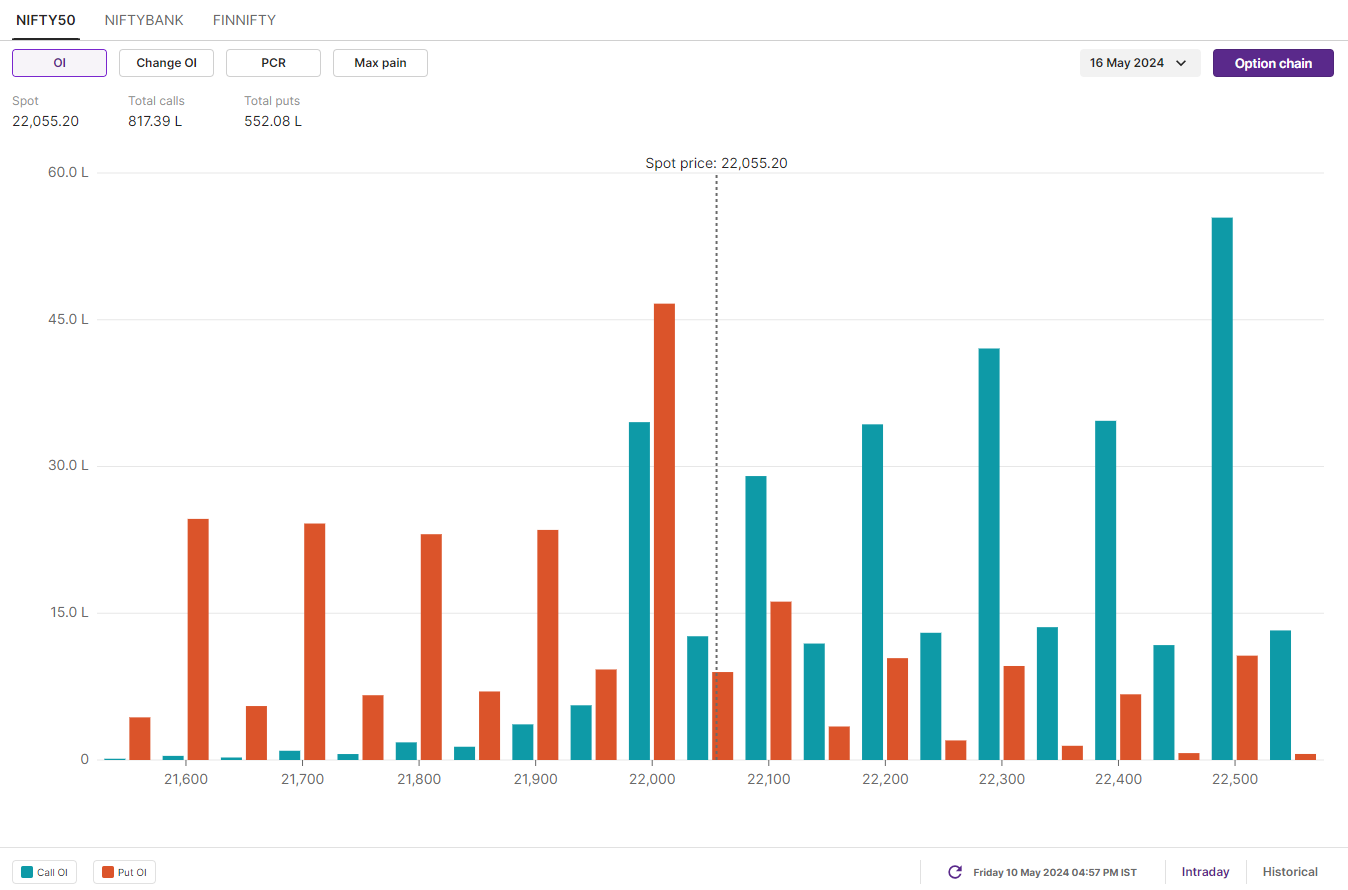1348x890 pixels.
Task: Click the Total calls value 817.39 L
Action: (x=155, y=121)
